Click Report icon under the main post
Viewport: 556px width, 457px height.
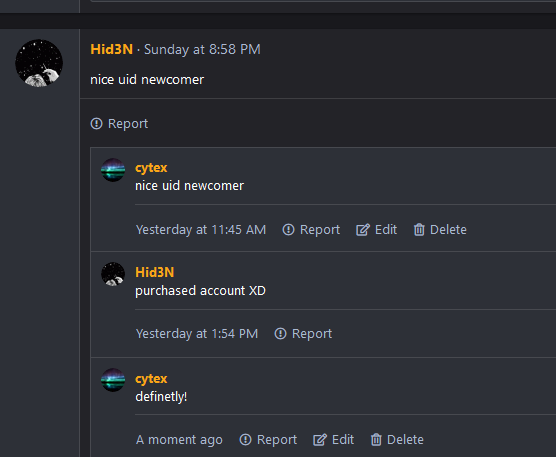click(x=96, y=124)
